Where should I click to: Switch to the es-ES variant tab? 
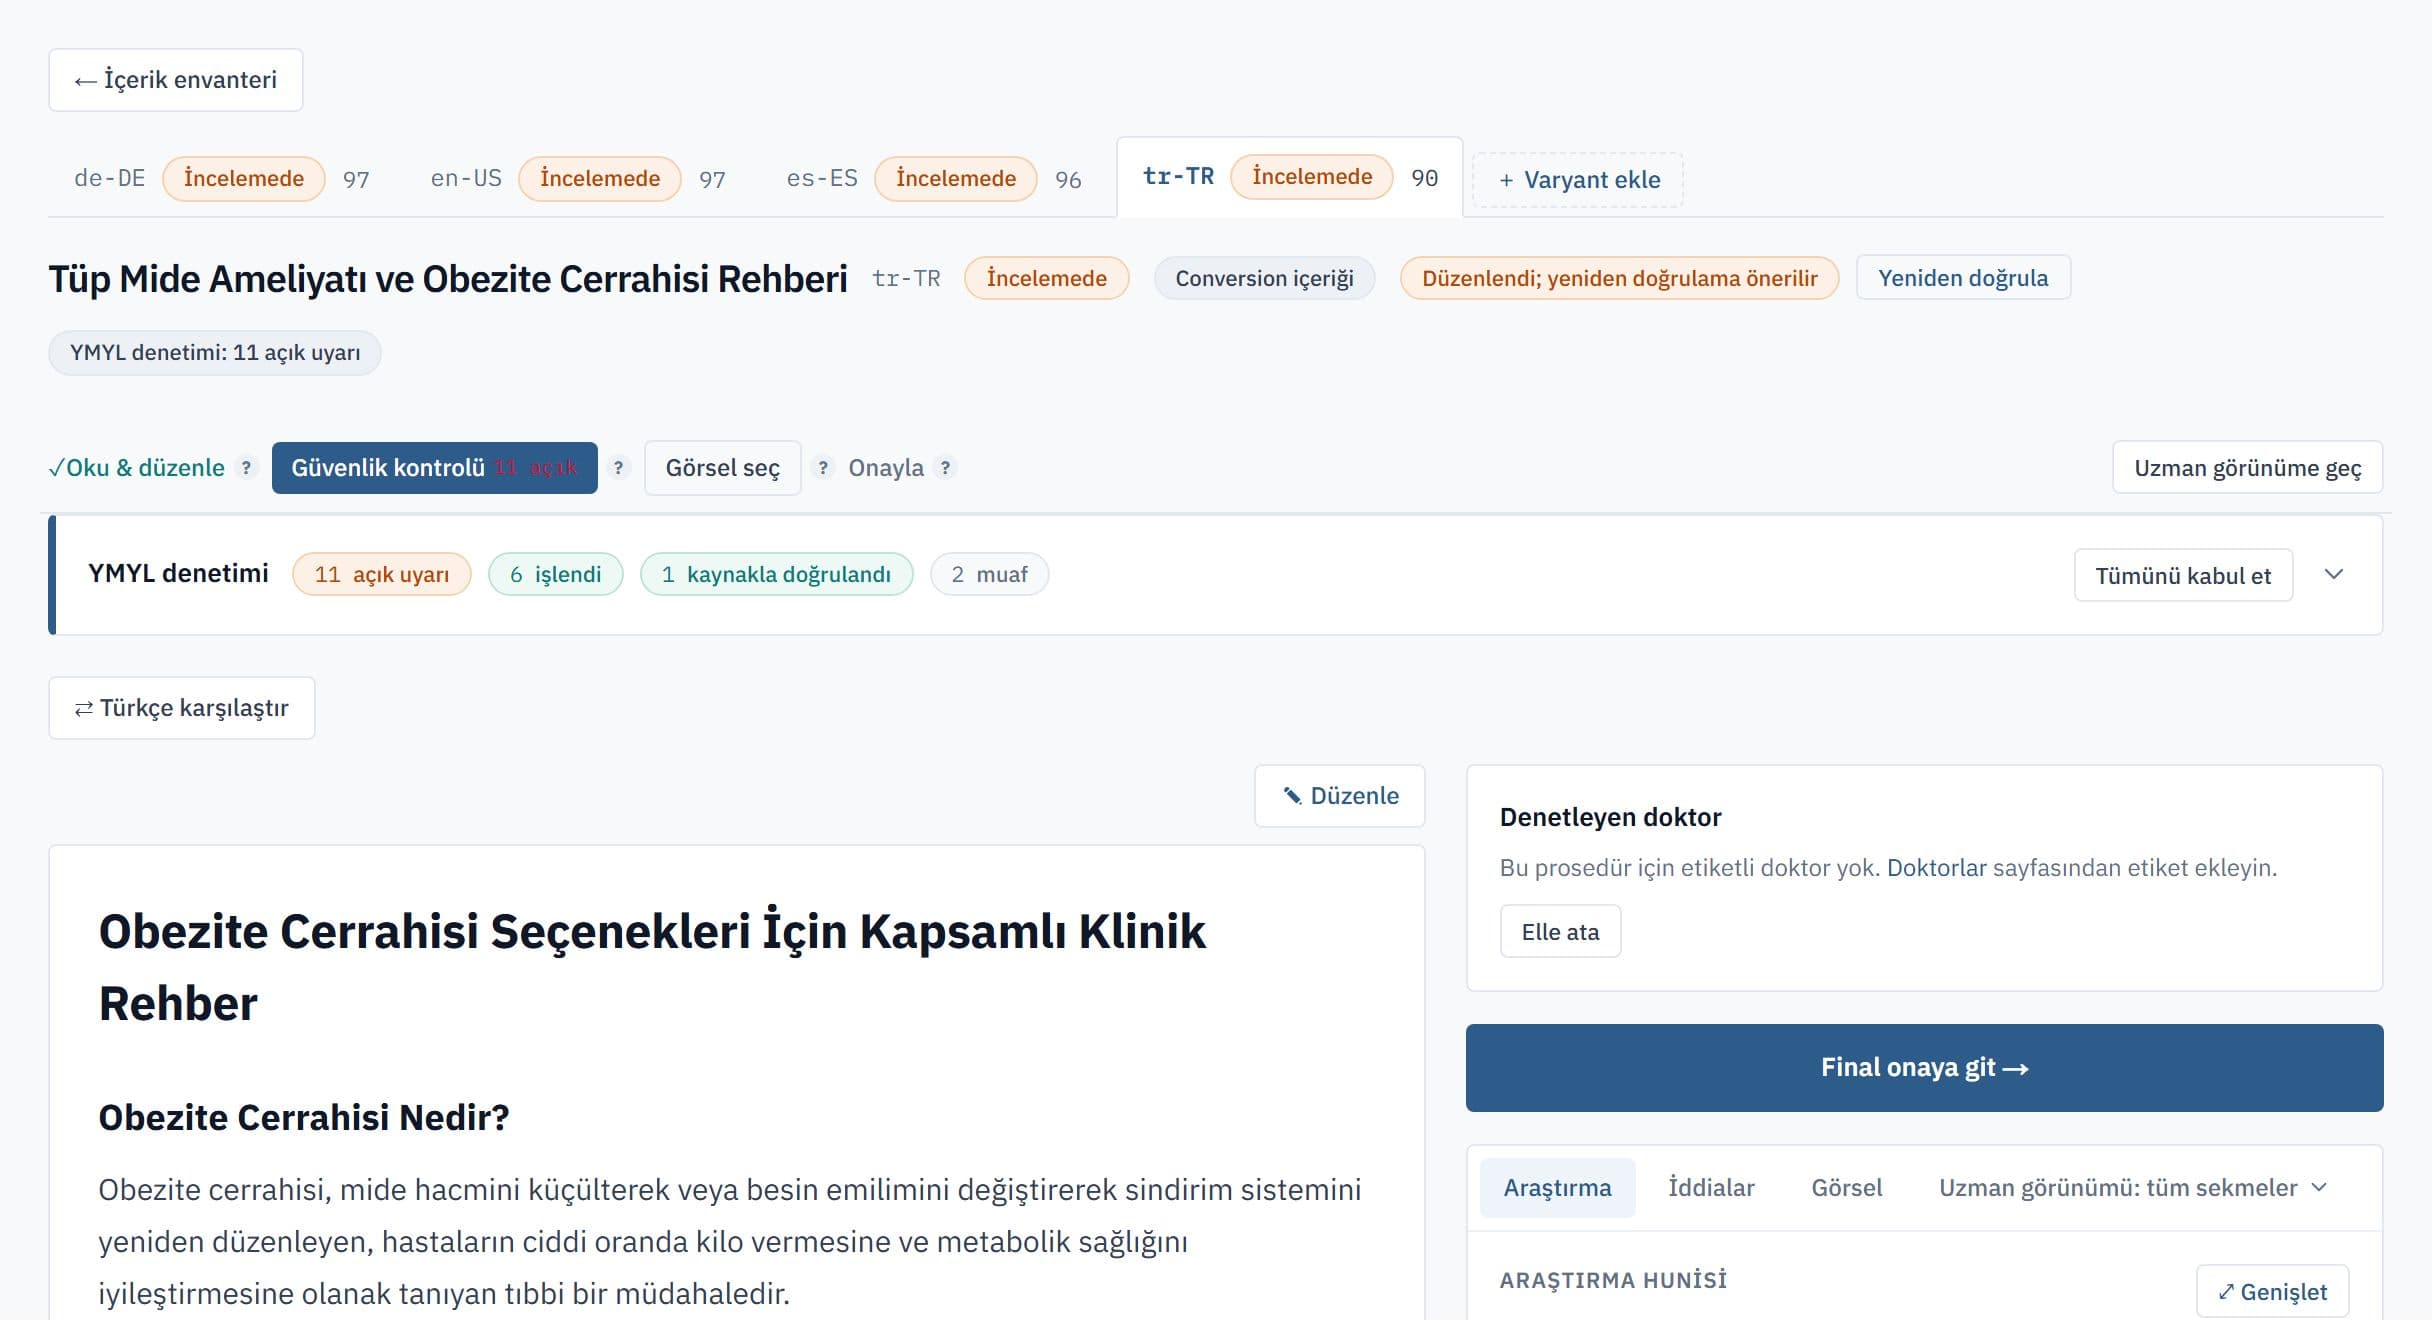pos(933,178)
